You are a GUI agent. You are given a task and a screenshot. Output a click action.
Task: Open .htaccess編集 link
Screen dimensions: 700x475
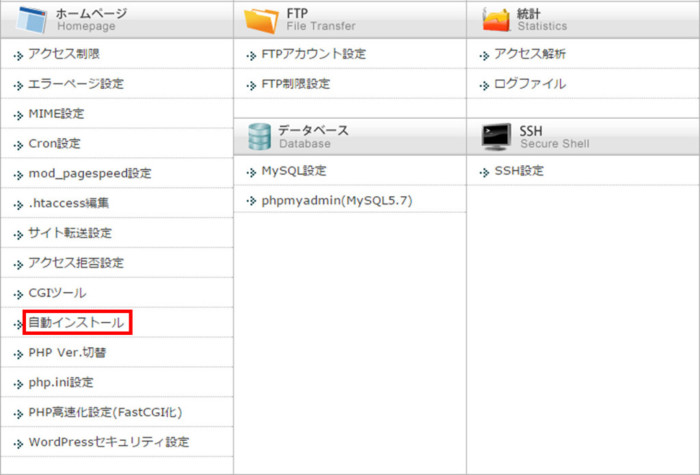tap(68, 203)
